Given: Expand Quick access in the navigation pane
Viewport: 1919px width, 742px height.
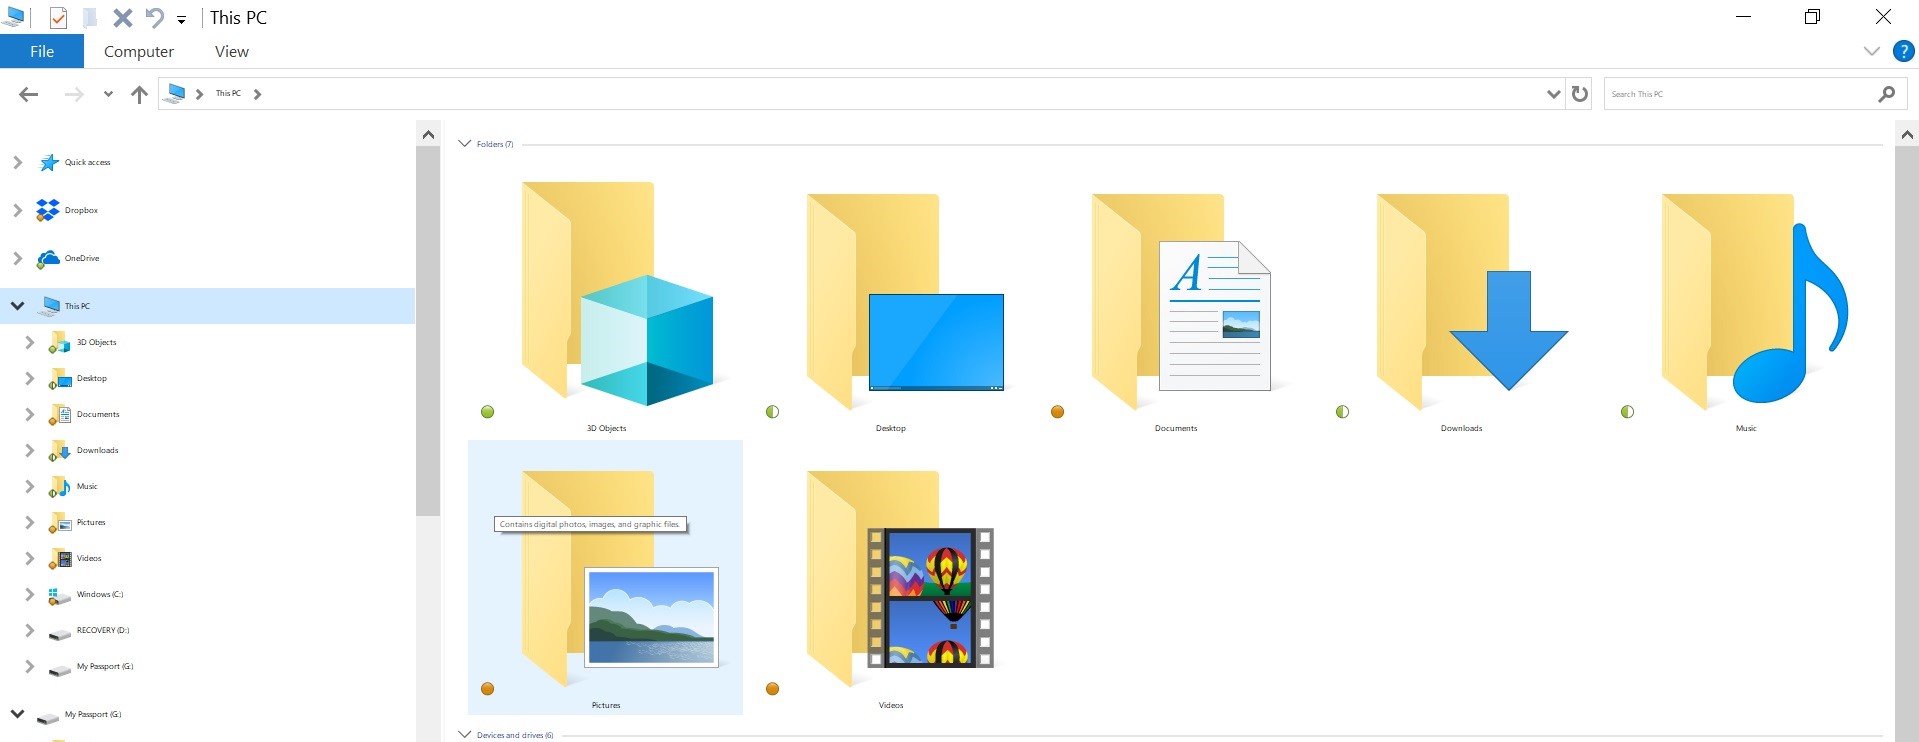Looking at the screenshot, I should point(17,162).
